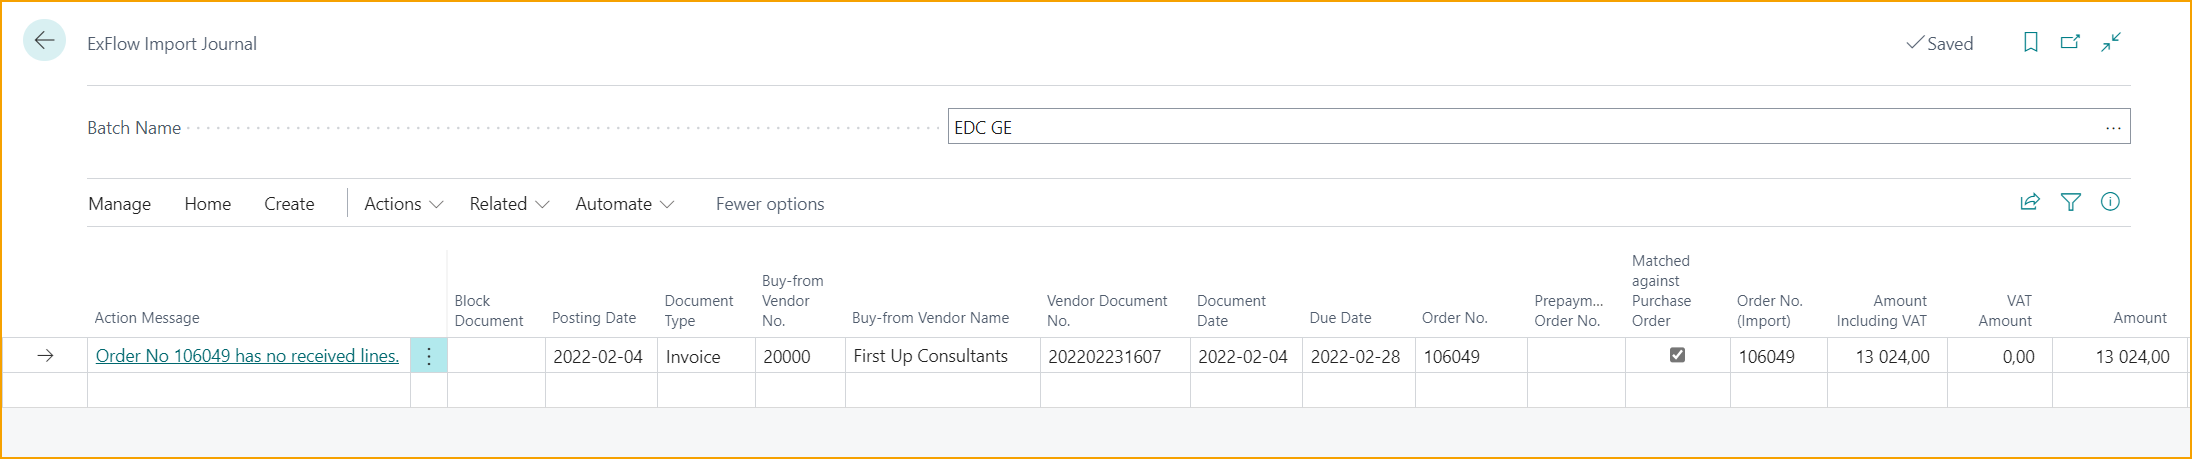Open Batch Name lookup ellipsis

click(2113, 128)
